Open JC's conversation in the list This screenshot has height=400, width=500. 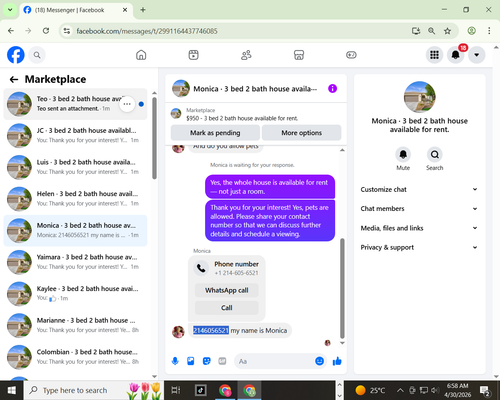coord(75,135)
